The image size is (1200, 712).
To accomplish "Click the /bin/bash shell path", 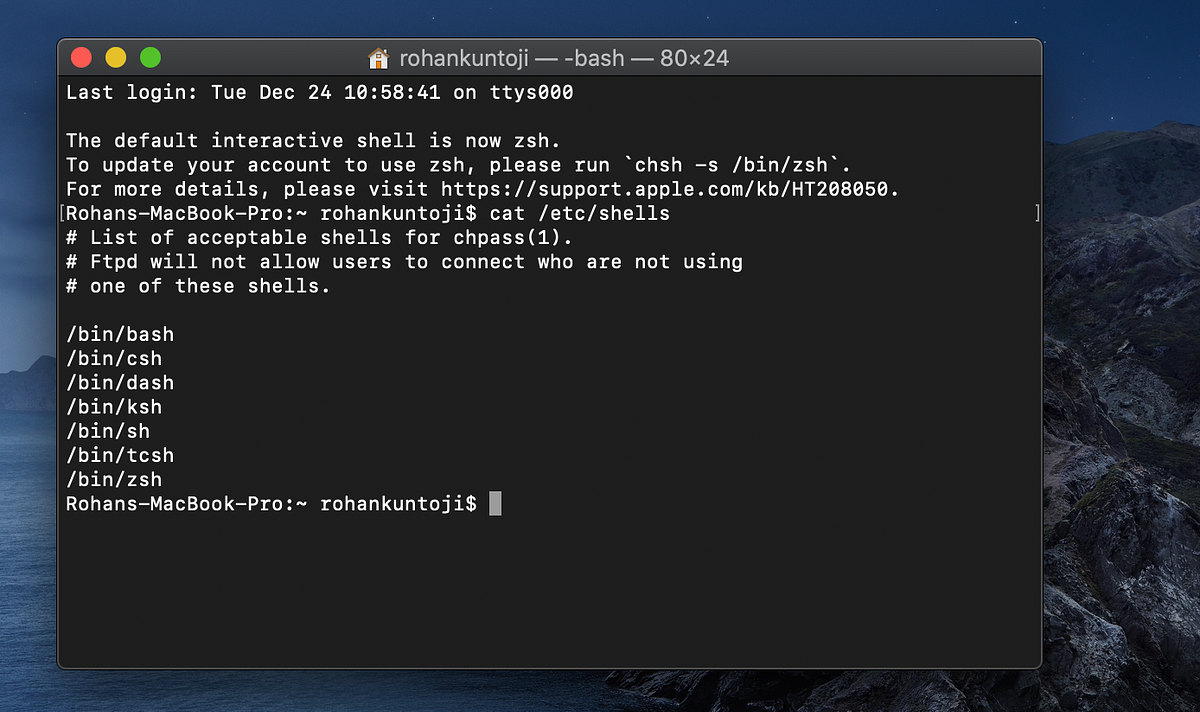I will tap(118, 334).
